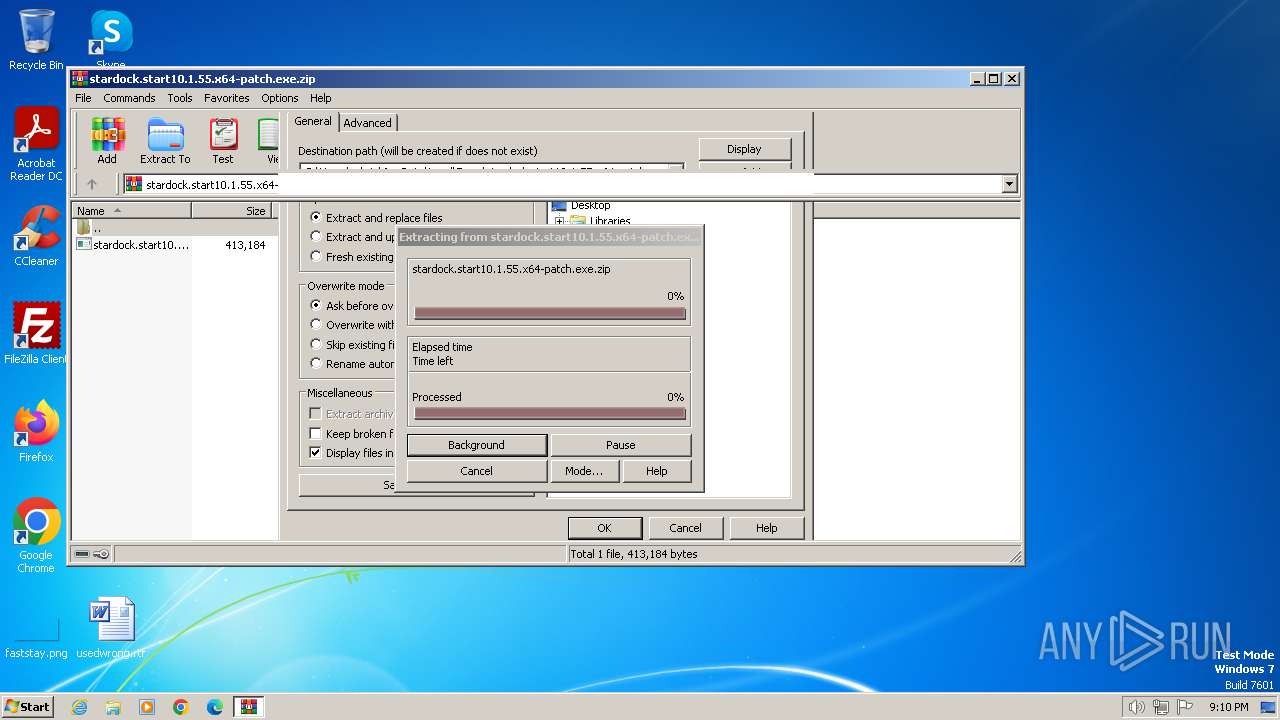
Task: Click the taskbar clock showing 9:10 PM
Action: [x=1228, y=707]
